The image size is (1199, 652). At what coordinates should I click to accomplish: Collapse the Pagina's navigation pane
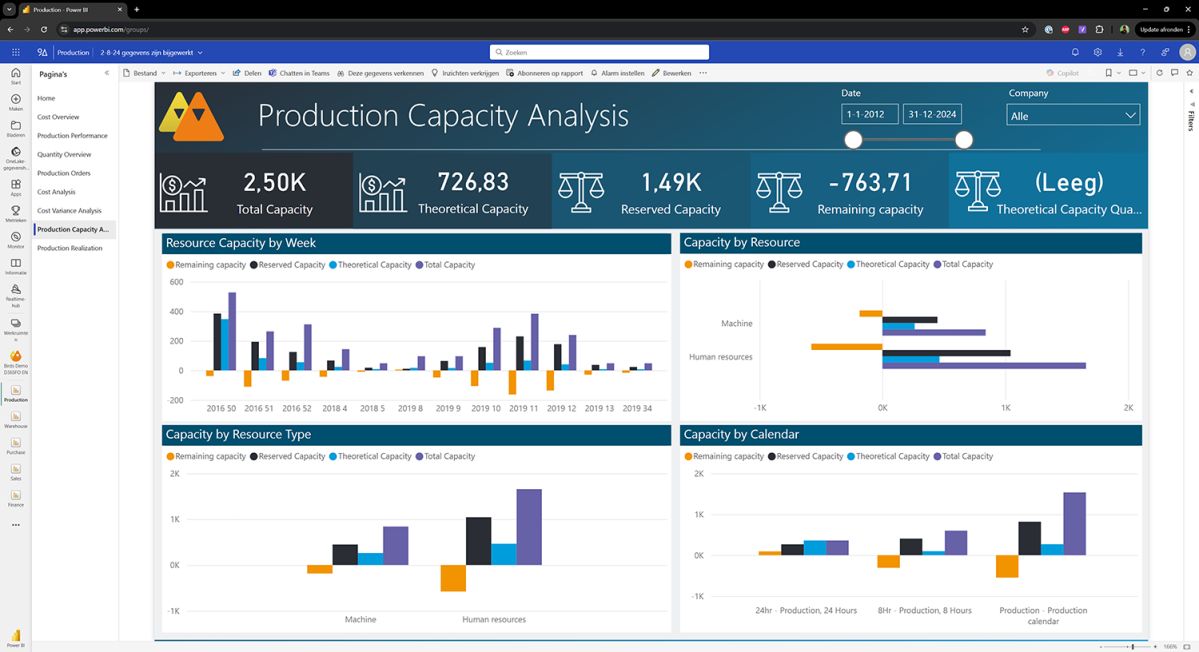107,73
